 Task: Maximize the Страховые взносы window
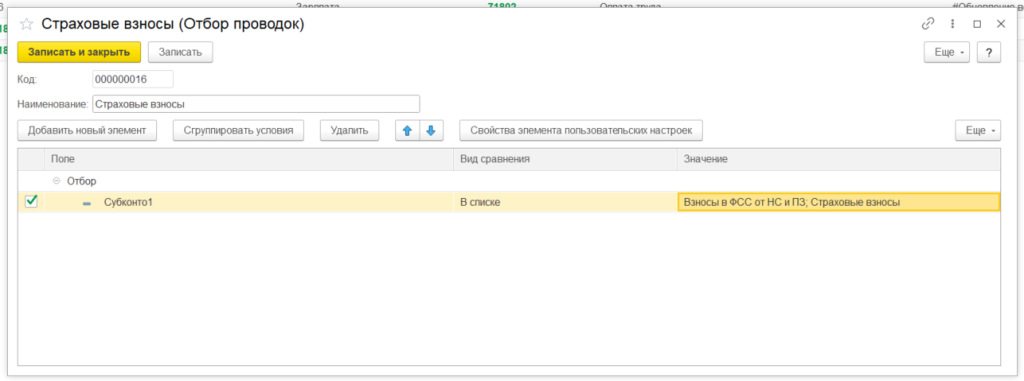coord(977,24)
